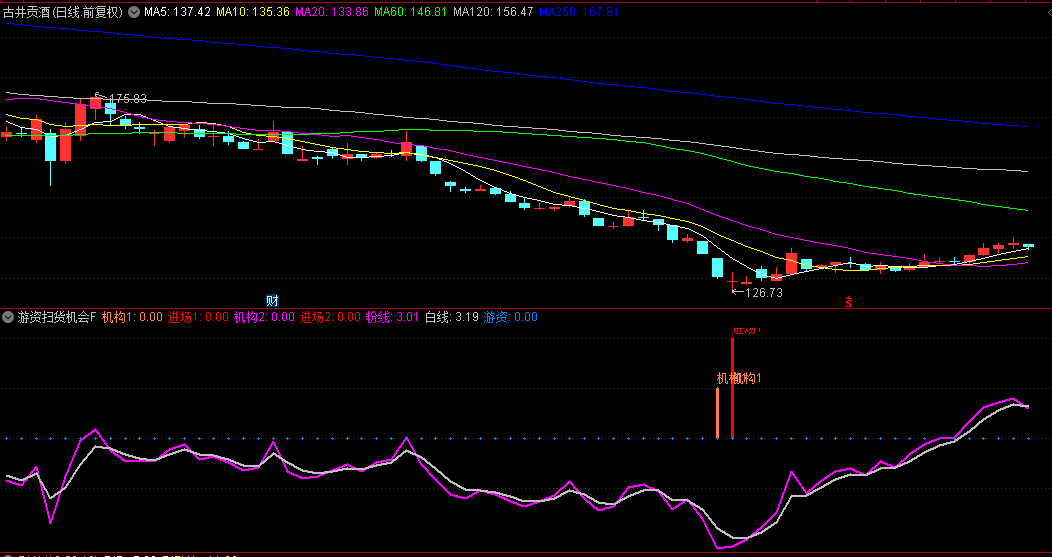The image size is (1052, 557).
Task: Click the 白线: 3.19 indicator value
Action: 452,317
